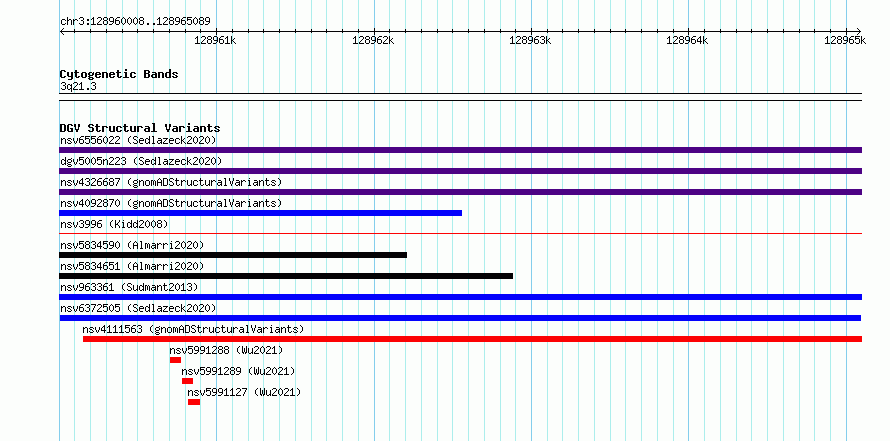Click the small red bar under nsv5991288
890x441 pixels.
pos(175,360)
